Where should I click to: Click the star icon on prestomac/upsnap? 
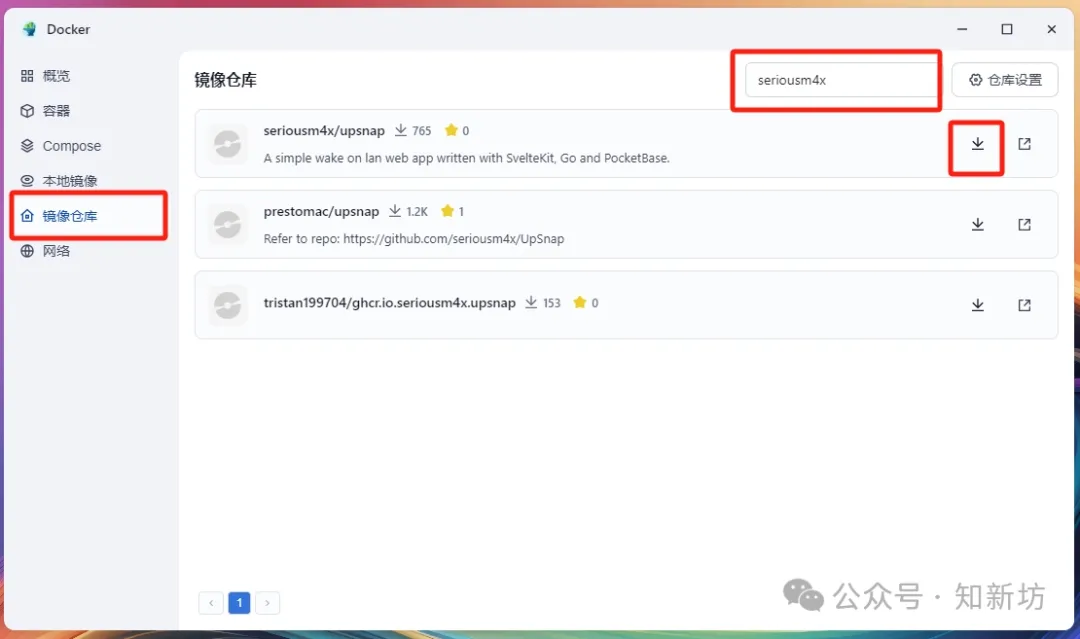447,211
